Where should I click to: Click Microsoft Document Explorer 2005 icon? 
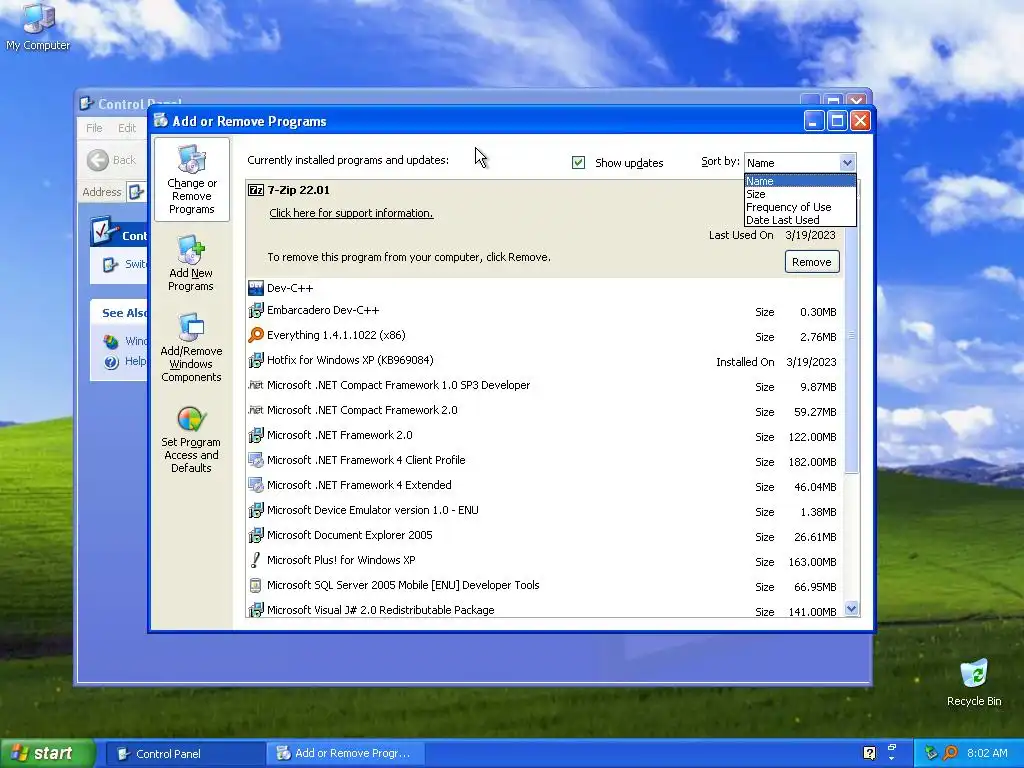(256, 535)
